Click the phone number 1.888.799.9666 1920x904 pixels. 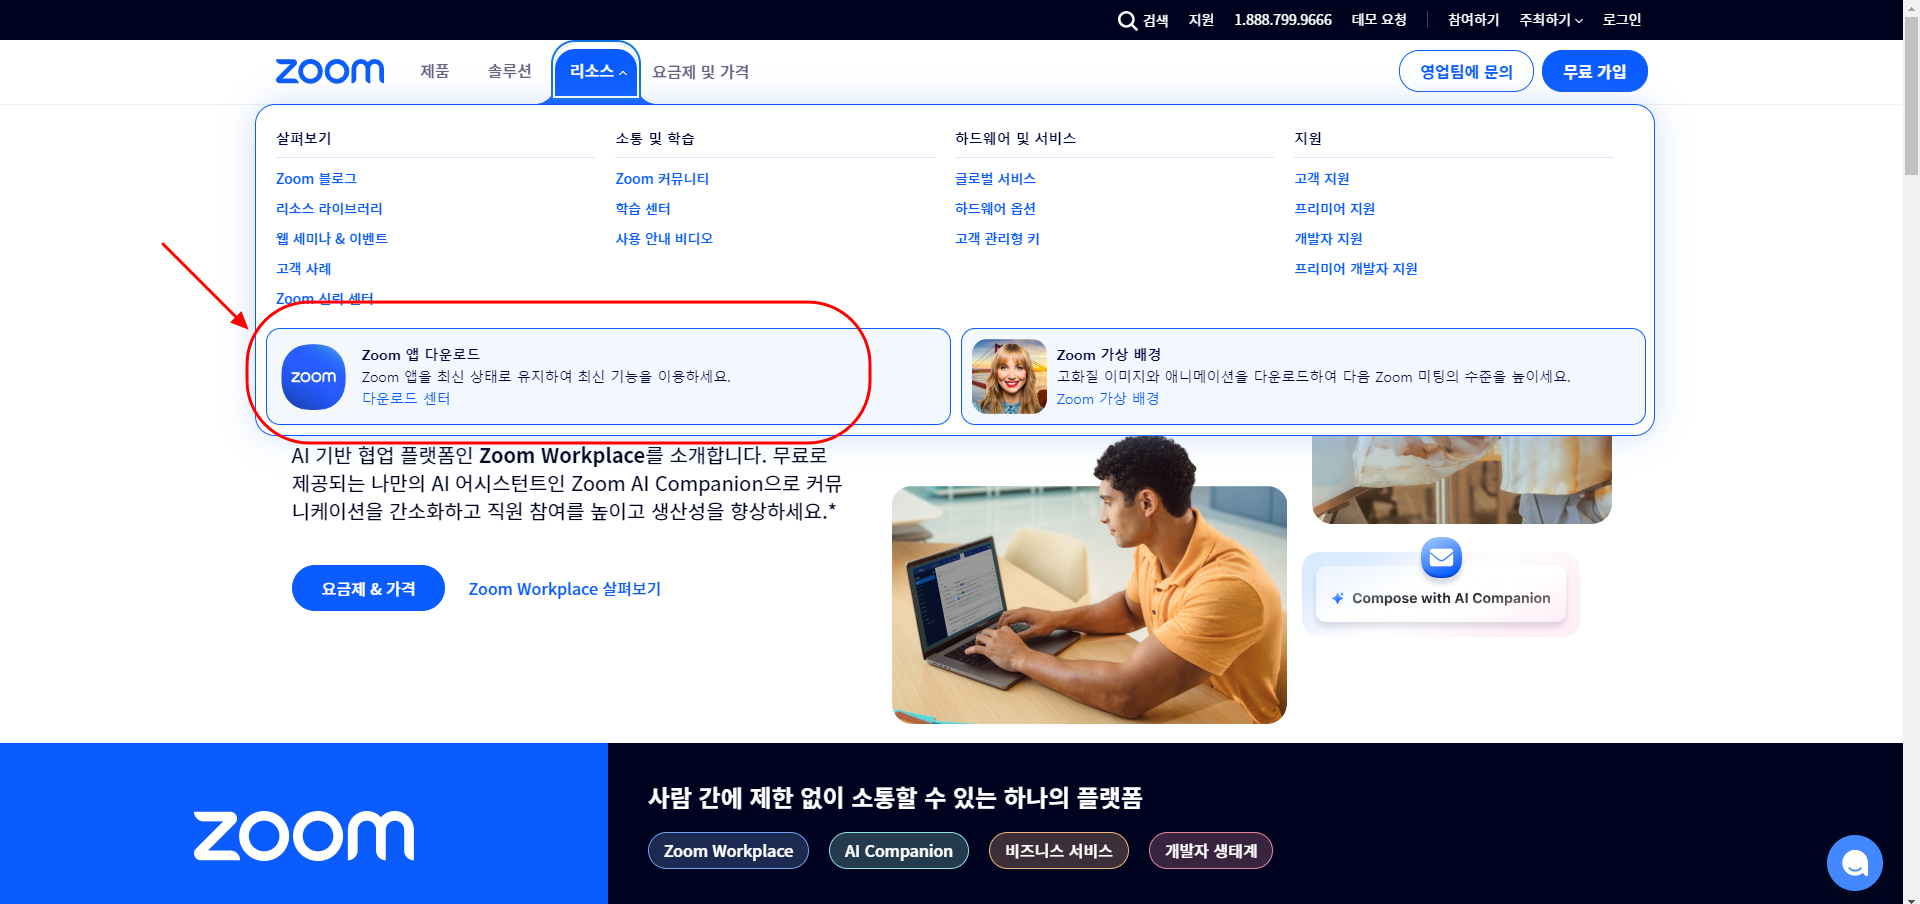1283,20
